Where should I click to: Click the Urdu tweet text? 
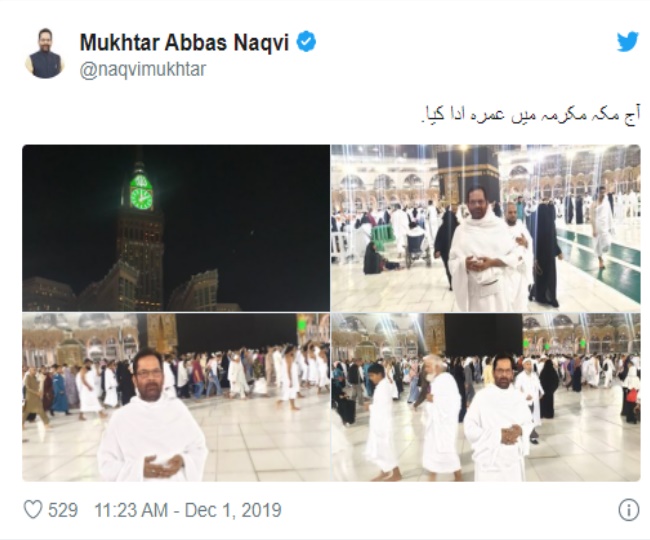531,116
